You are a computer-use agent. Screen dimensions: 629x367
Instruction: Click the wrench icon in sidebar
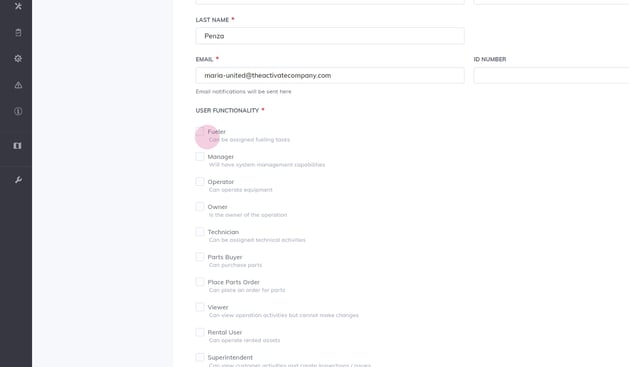pyautogui.click(x=18, y=180)
